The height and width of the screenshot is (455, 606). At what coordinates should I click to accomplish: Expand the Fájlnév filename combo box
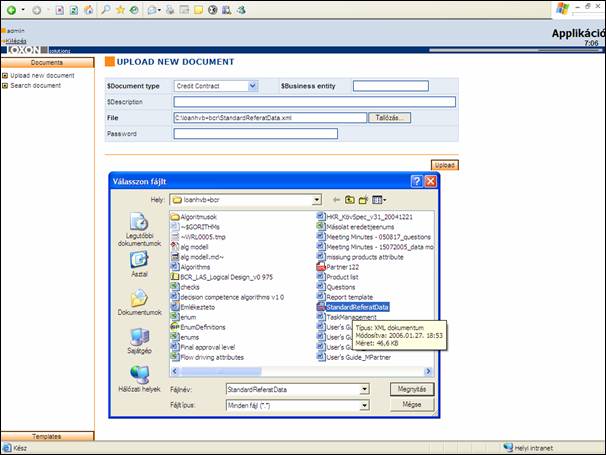[x=363, y=390]
